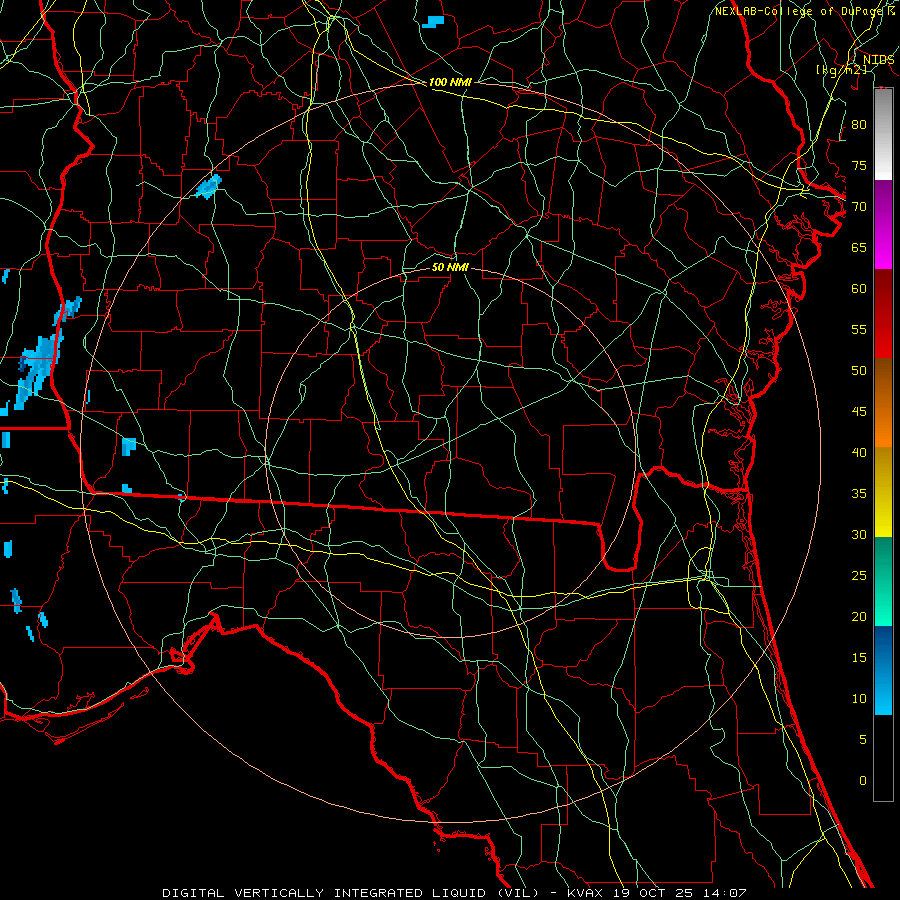900x900 pixels.
Task: Click the 15 value on the color scale
Action: pyautogui.click(x=859, y=658)
